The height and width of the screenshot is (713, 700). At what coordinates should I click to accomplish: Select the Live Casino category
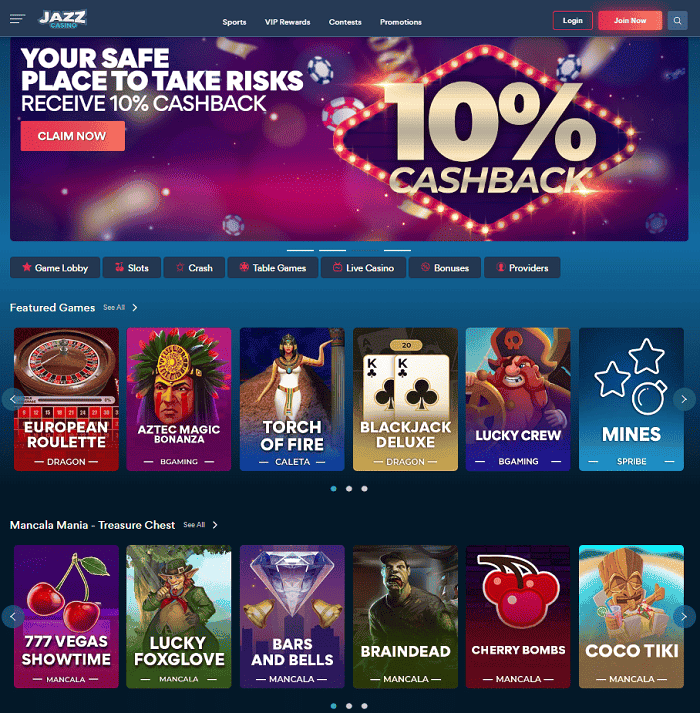click(363, 268)
